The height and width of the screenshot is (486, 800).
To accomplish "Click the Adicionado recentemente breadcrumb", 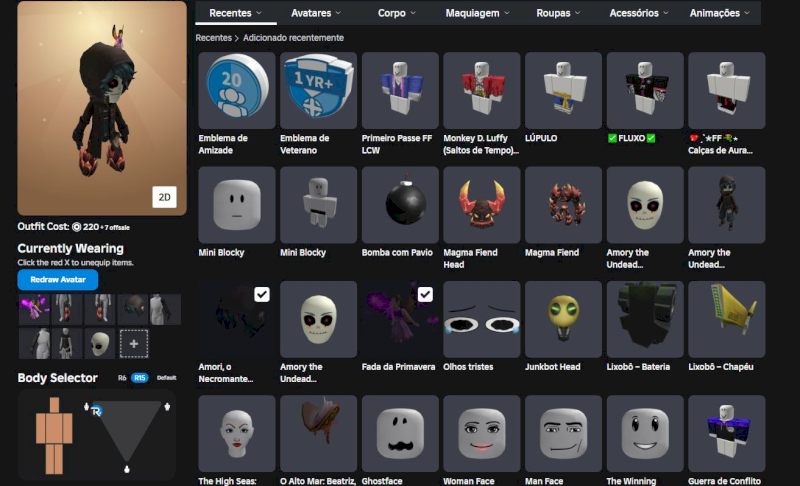I will point(293,38).
